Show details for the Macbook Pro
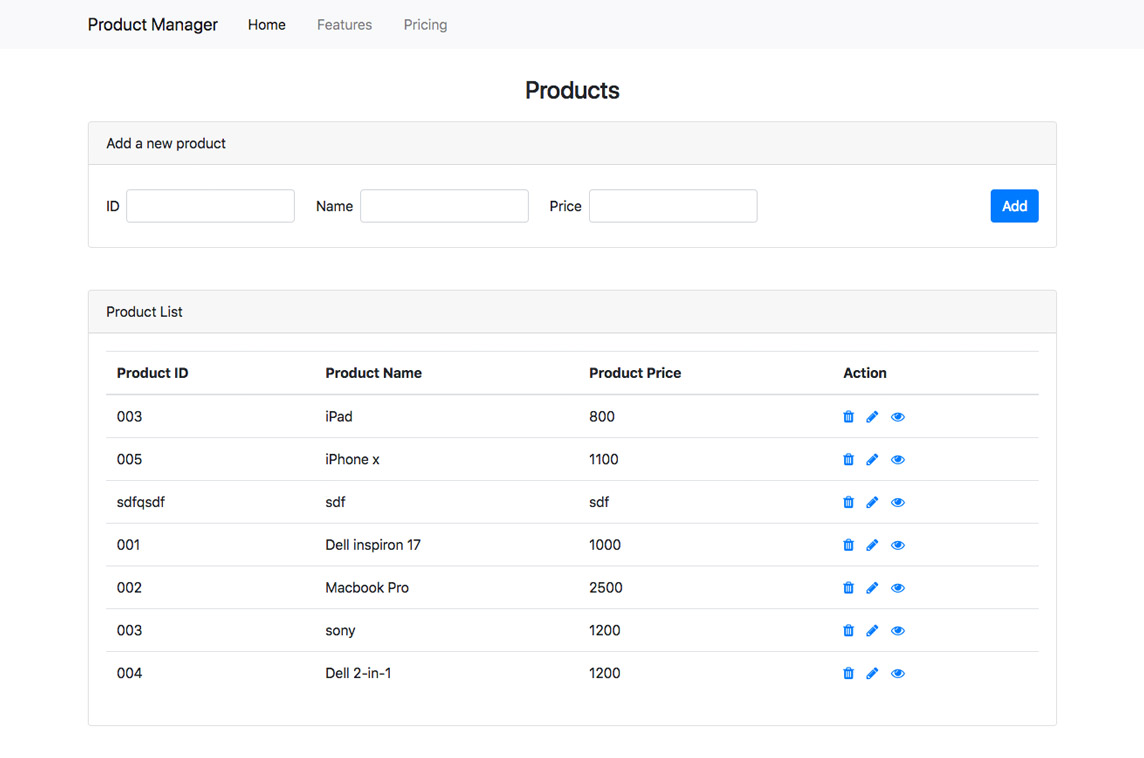Screen dimensions: 1144x758 point(897,587)
